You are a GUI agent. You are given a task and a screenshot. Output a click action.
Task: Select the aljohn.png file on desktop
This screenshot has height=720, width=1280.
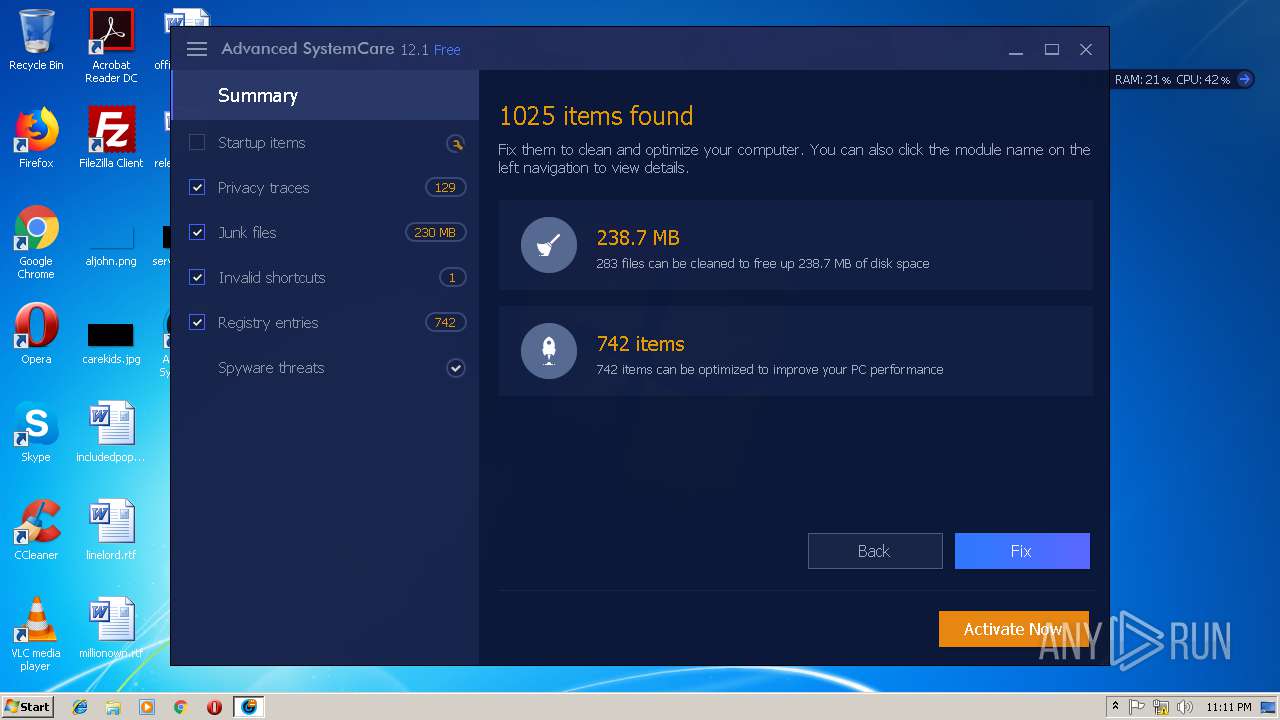pyautogui.click(x=111, y=246)
